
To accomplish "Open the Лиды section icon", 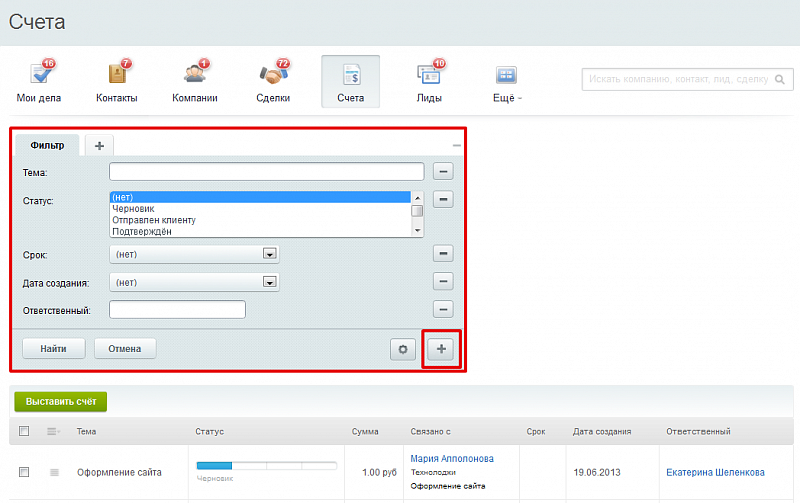I will pos(430,72).
